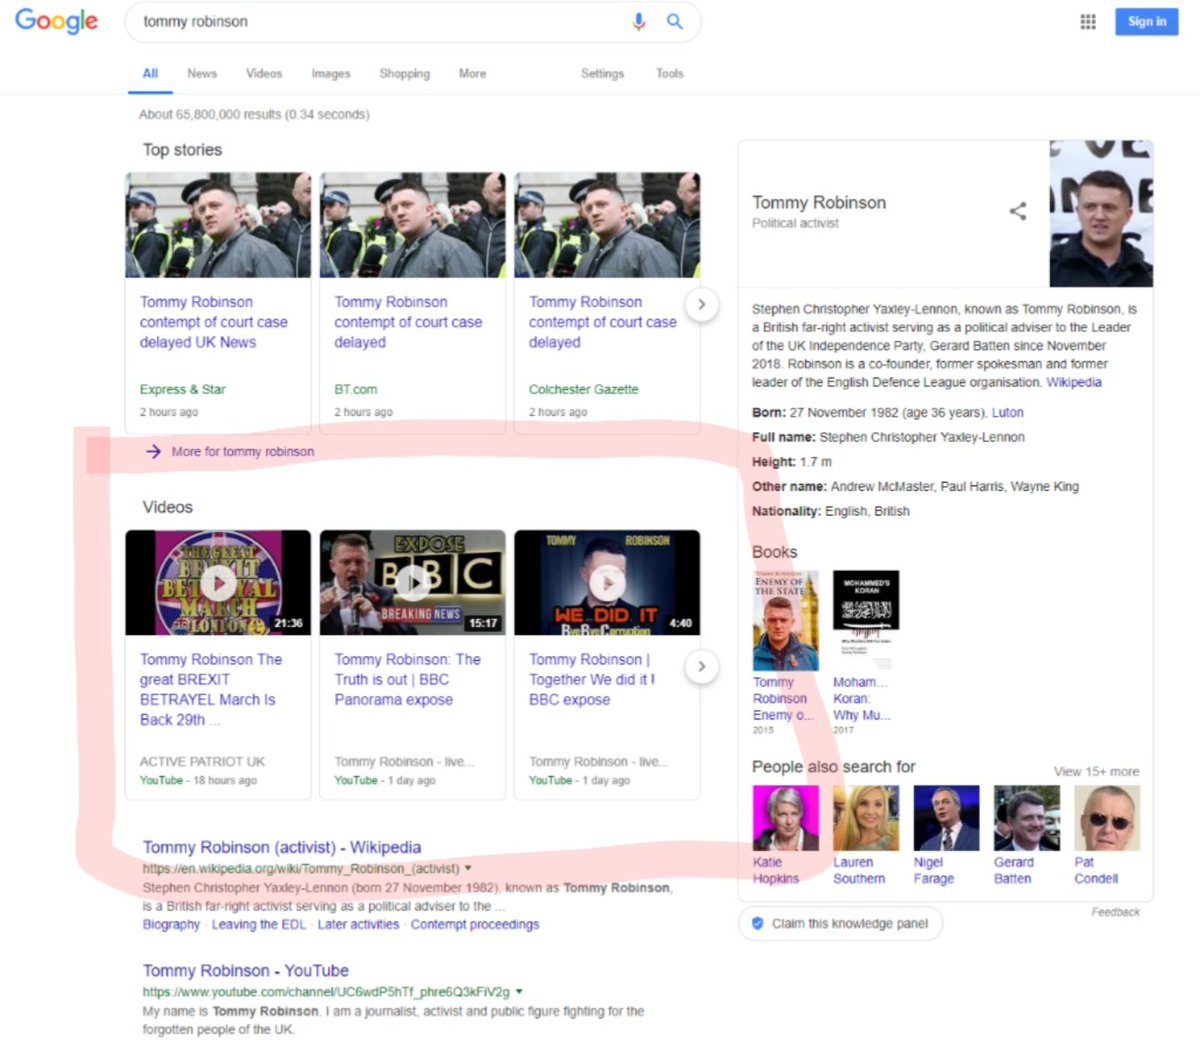
Task: Click the Books section heading
Action: (775, 552)
